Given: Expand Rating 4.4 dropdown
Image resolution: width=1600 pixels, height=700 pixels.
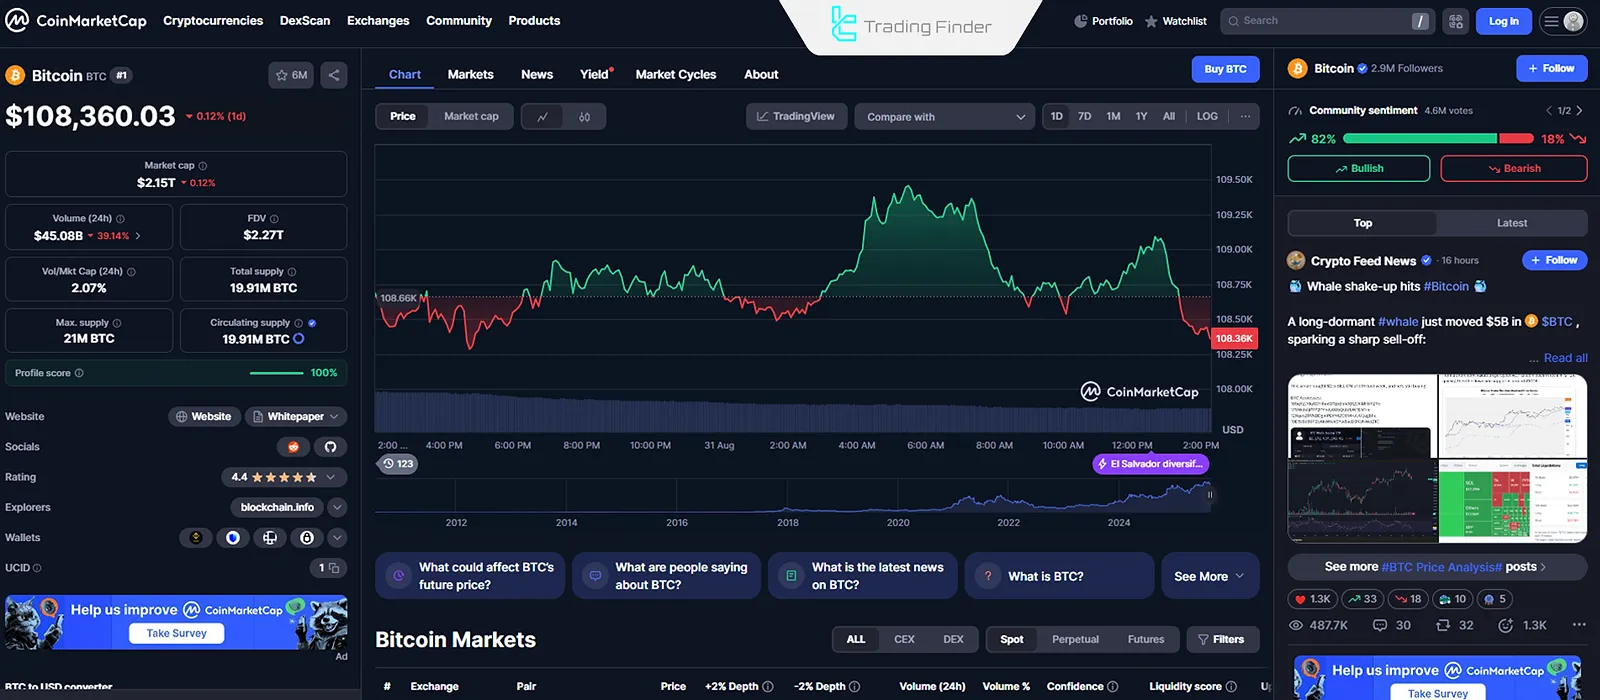Looking at the screenshot, I should point(284,478).
